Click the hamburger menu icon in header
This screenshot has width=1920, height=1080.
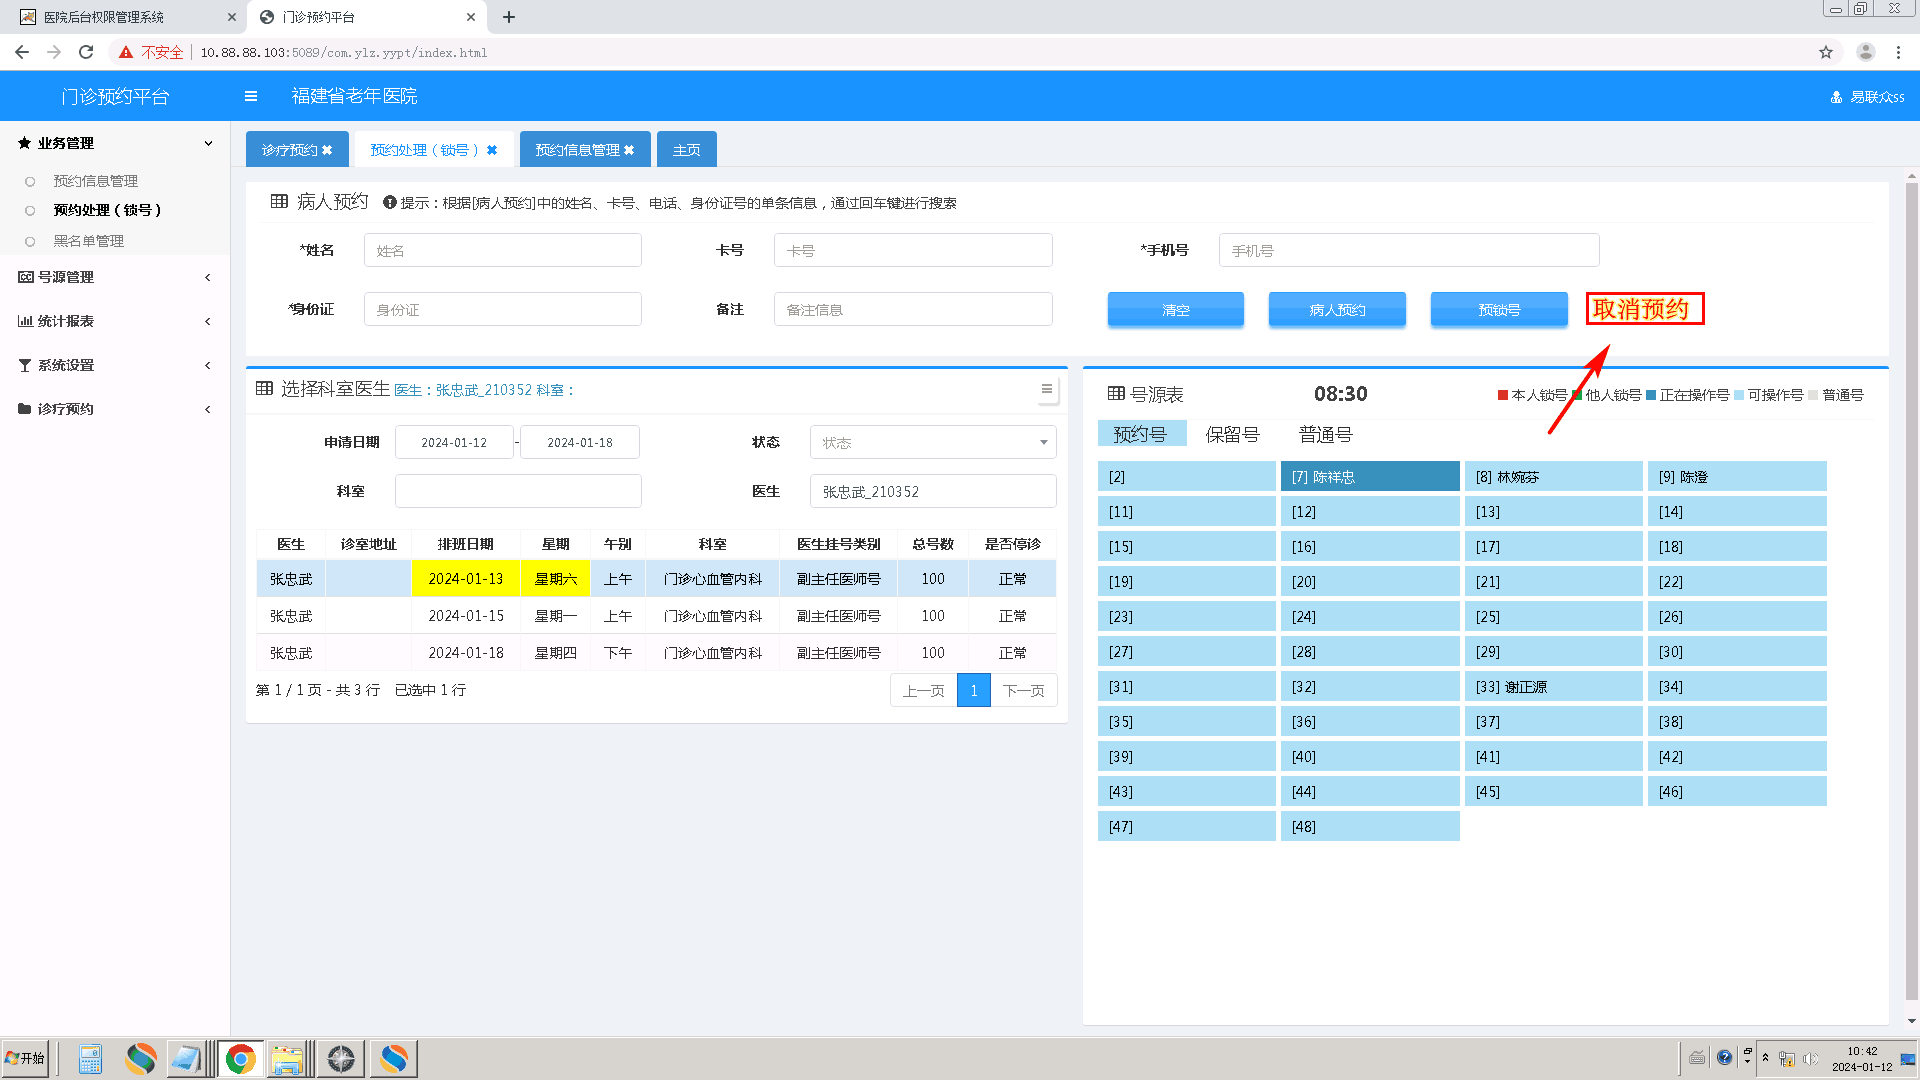(251, 96)
